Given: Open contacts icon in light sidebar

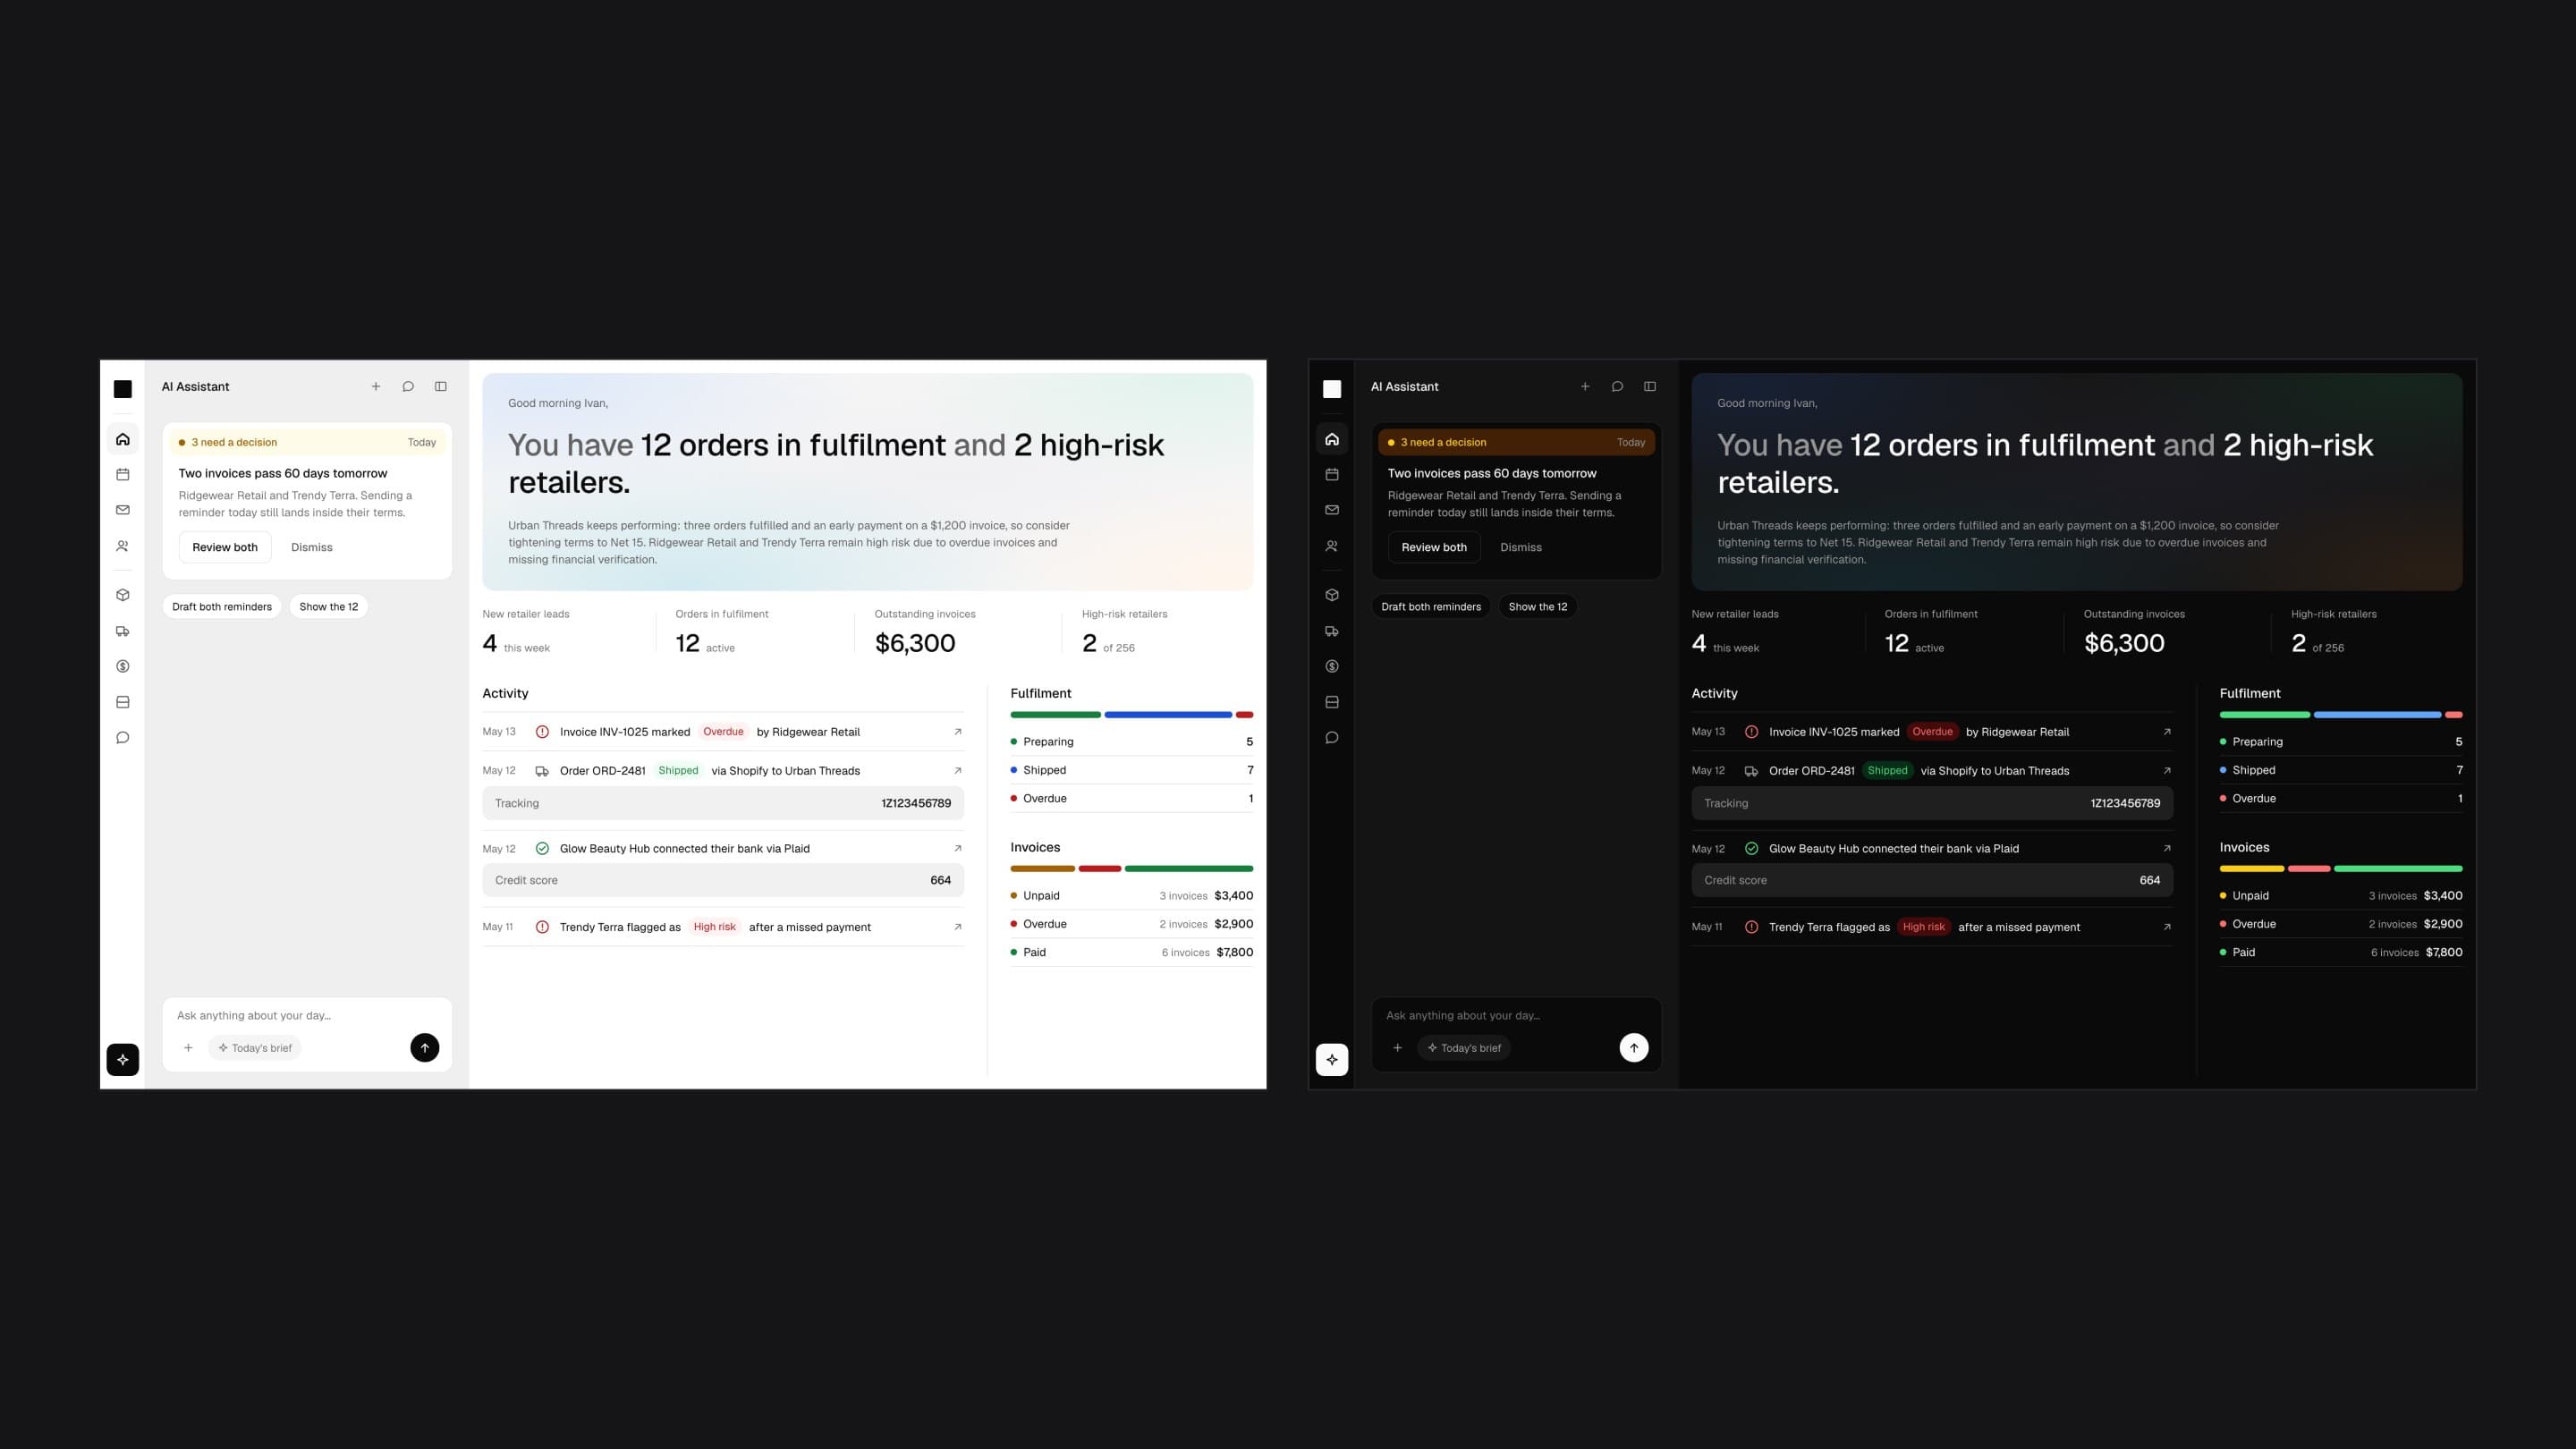Looking at the screenshot, I should click(x=123, y=546).
